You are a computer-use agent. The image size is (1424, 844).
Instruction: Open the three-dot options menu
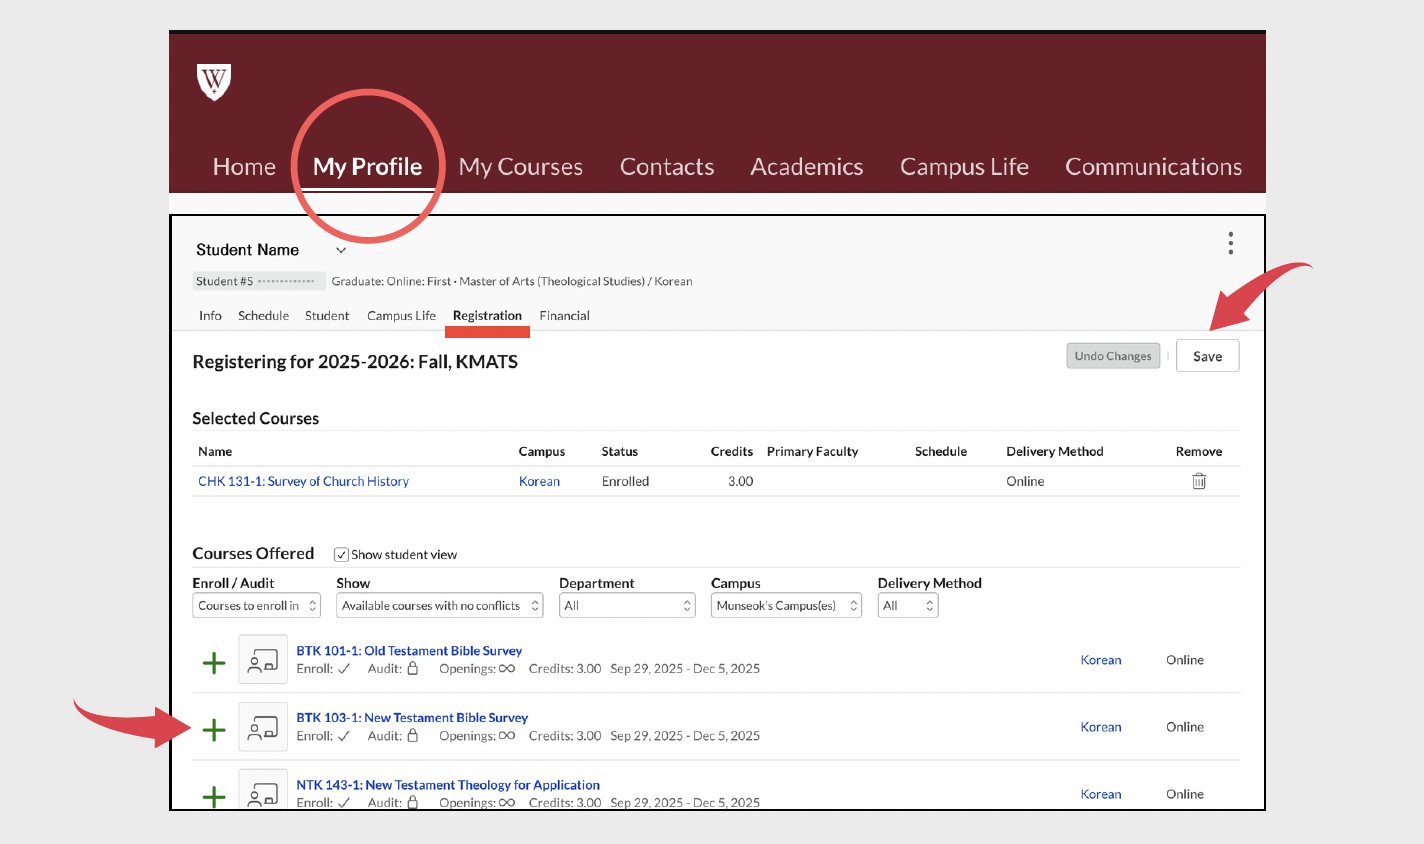point(1230,243)
